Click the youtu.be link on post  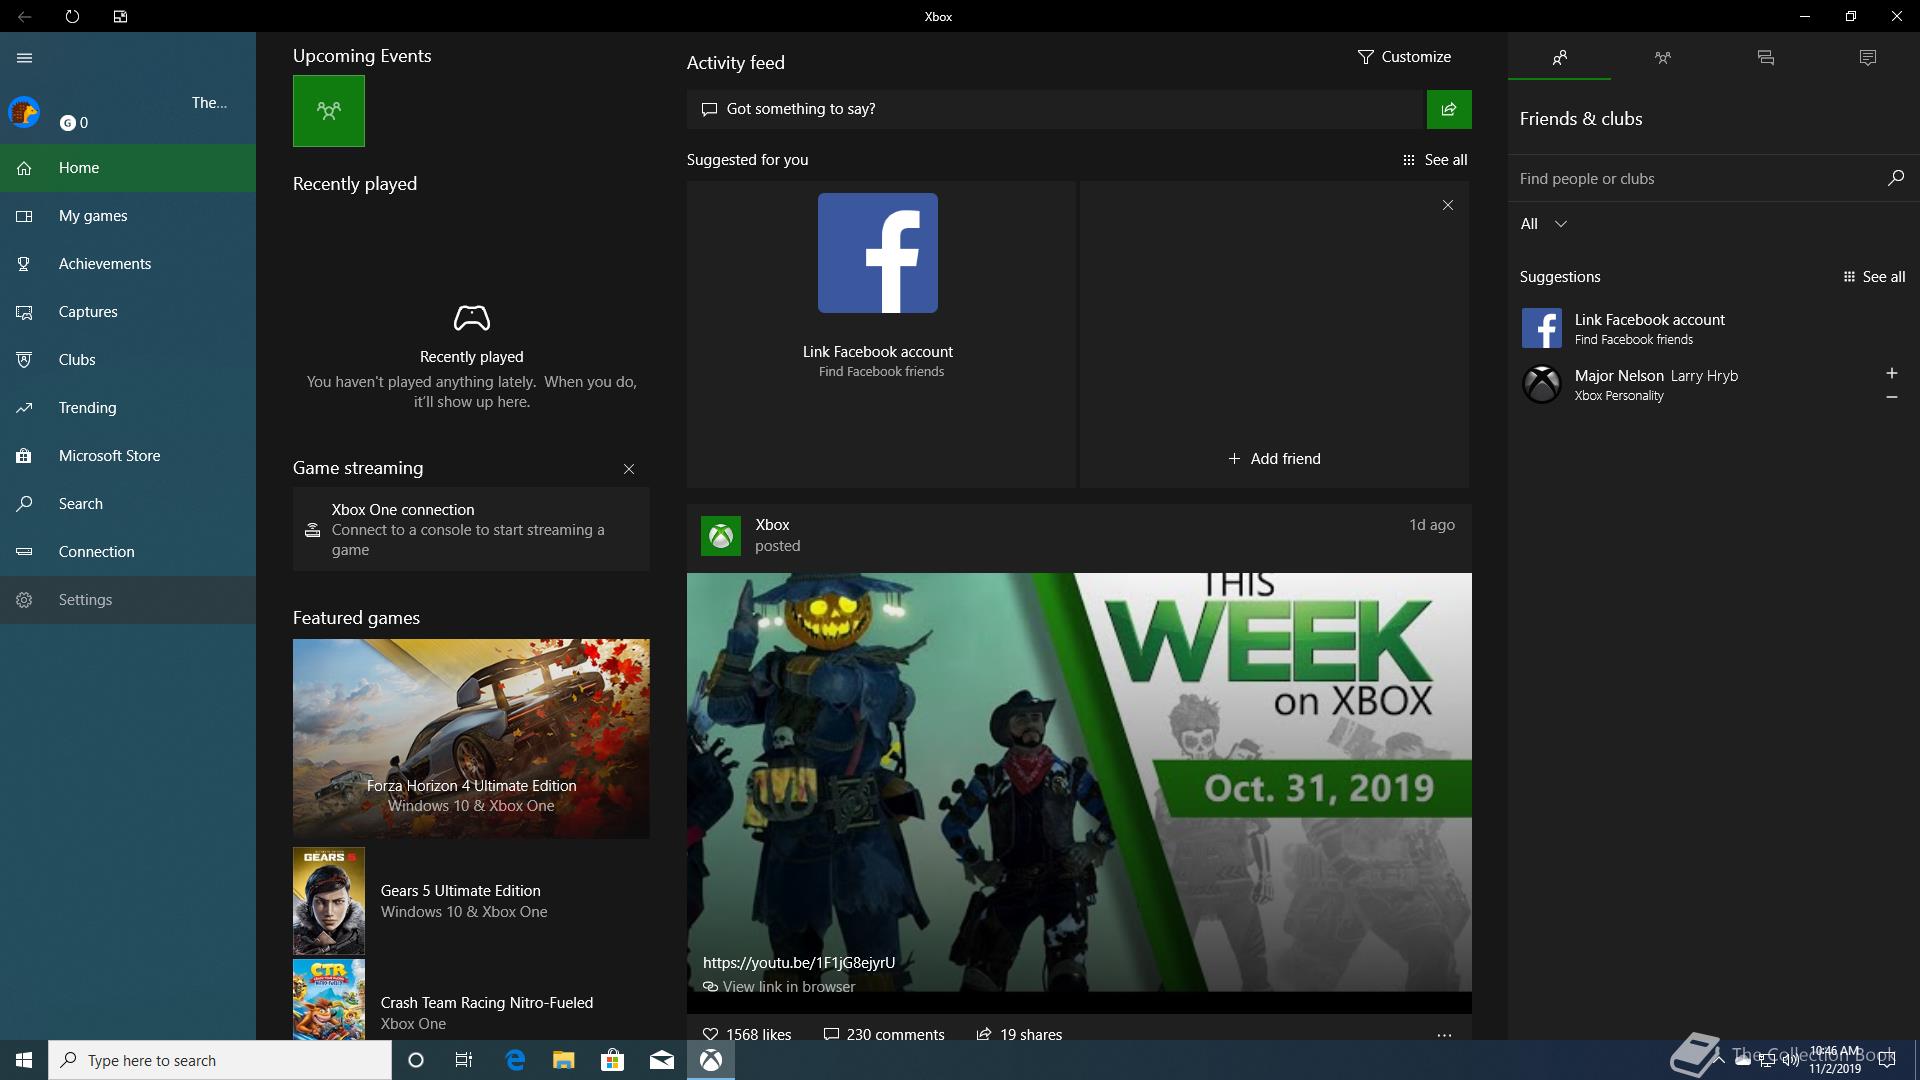click(799, 963)
